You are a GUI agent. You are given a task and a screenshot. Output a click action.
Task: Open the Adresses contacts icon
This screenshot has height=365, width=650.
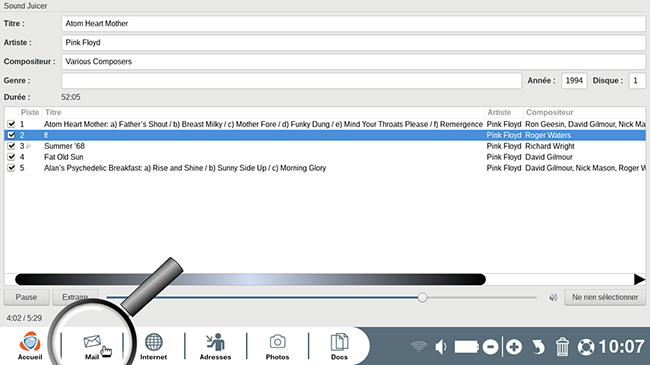[215, 346]
